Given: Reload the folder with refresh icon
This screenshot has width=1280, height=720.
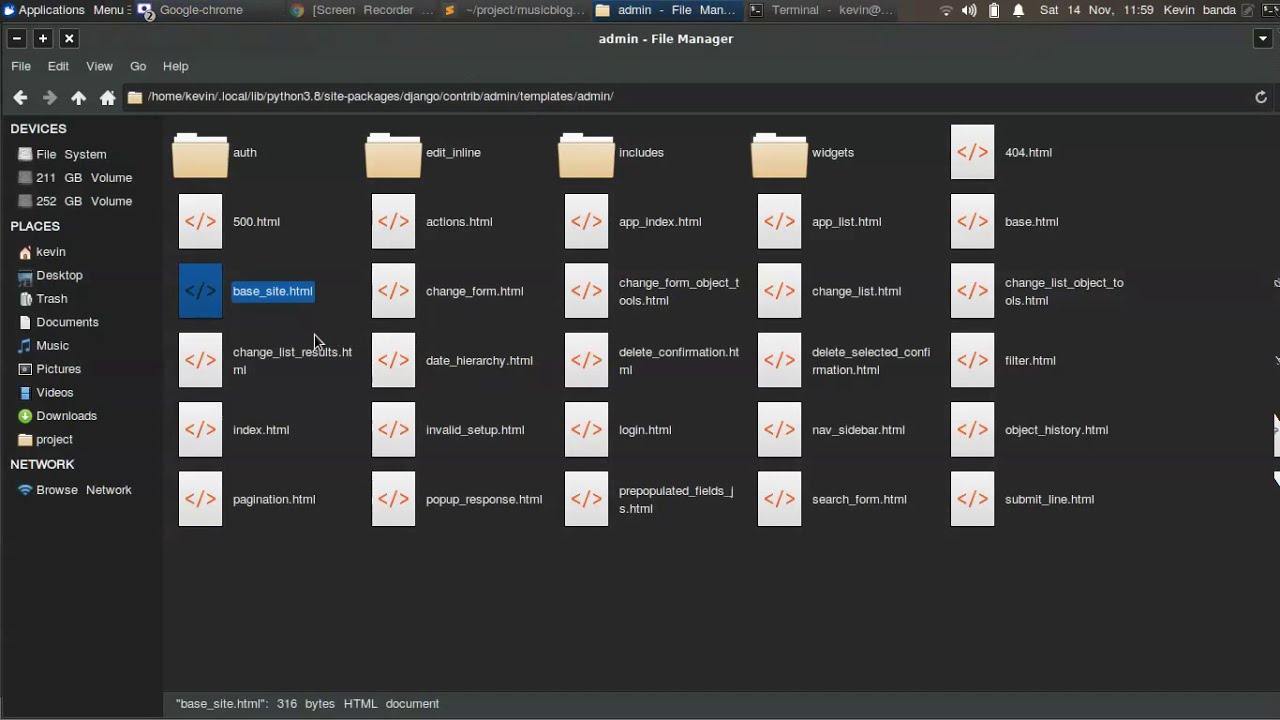Looking at the screenshot, I should tap(1261, 97).
